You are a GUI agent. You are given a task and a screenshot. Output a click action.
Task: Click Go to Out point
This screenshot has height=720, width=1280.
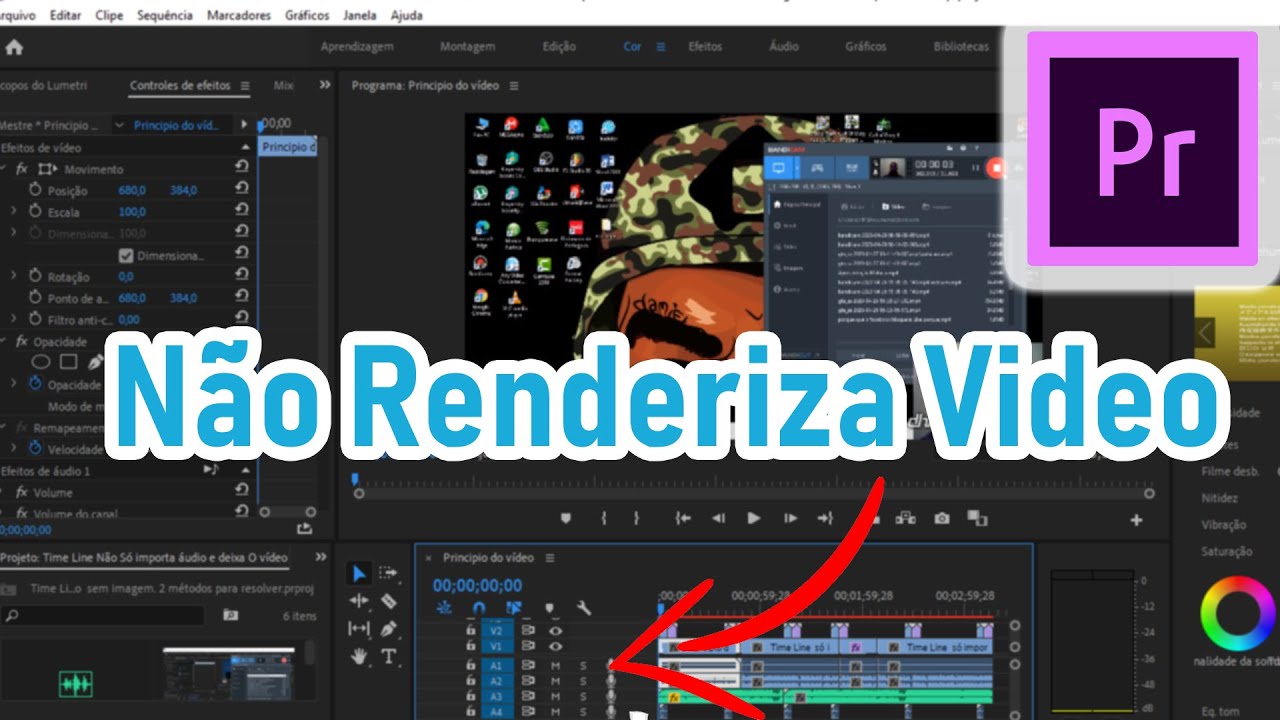pyautogui.click(x=825, y=518)
